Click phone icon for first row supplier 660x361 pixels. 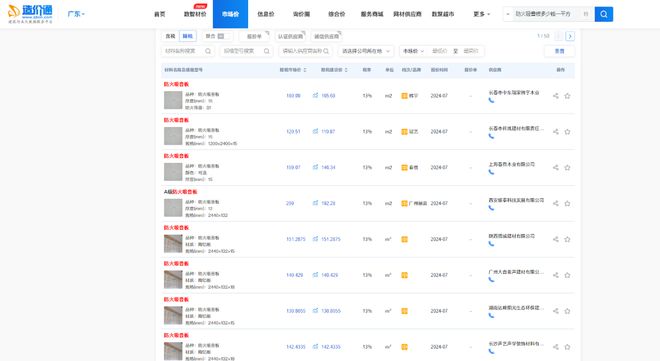[491, 100]
